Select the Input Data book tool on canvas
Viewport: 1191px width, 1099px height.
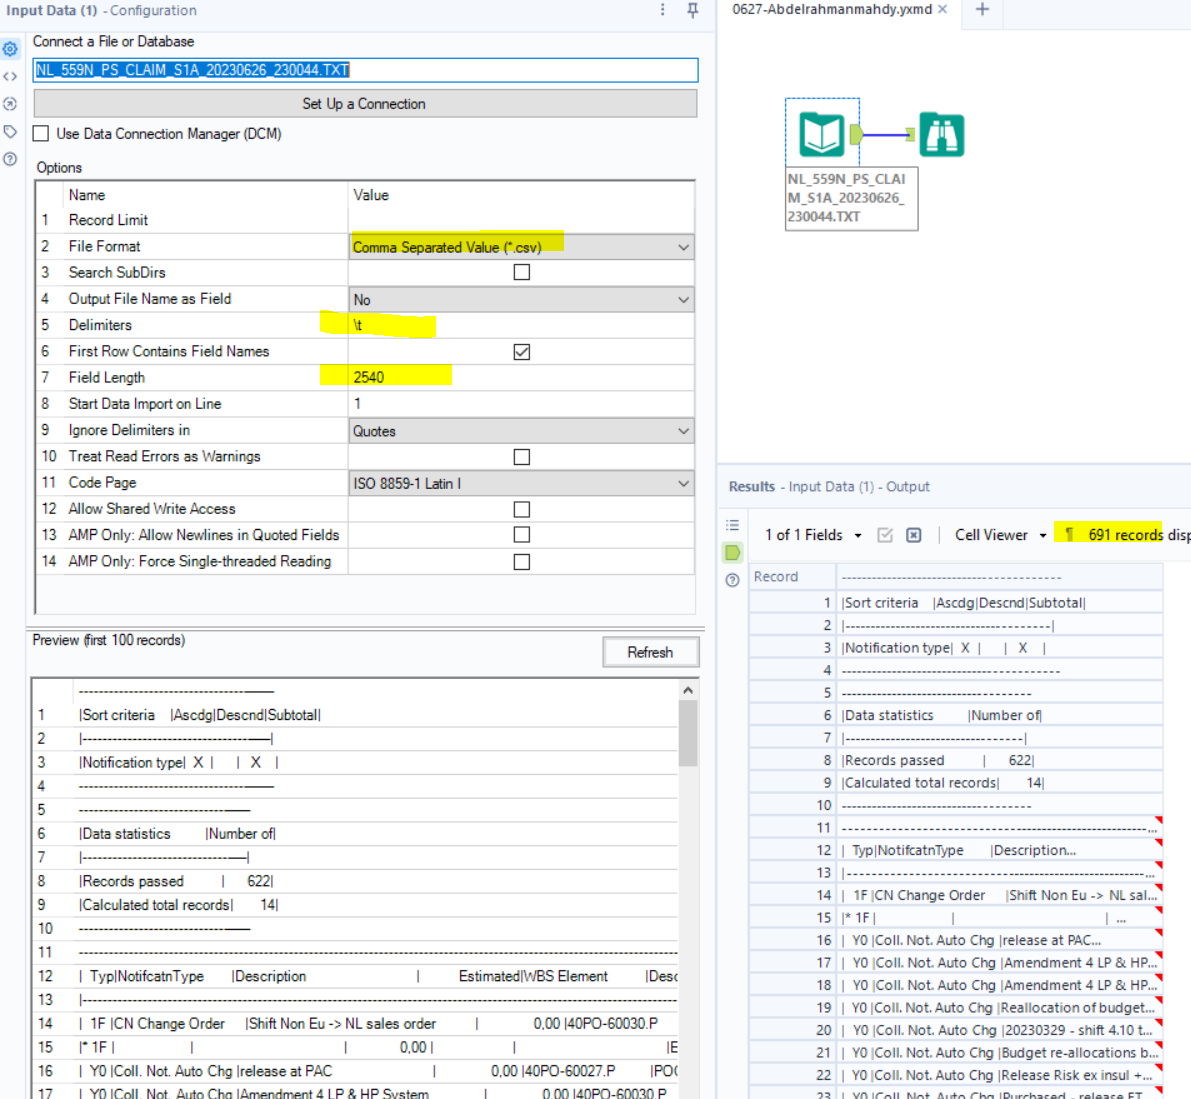[x=822, y=134]
